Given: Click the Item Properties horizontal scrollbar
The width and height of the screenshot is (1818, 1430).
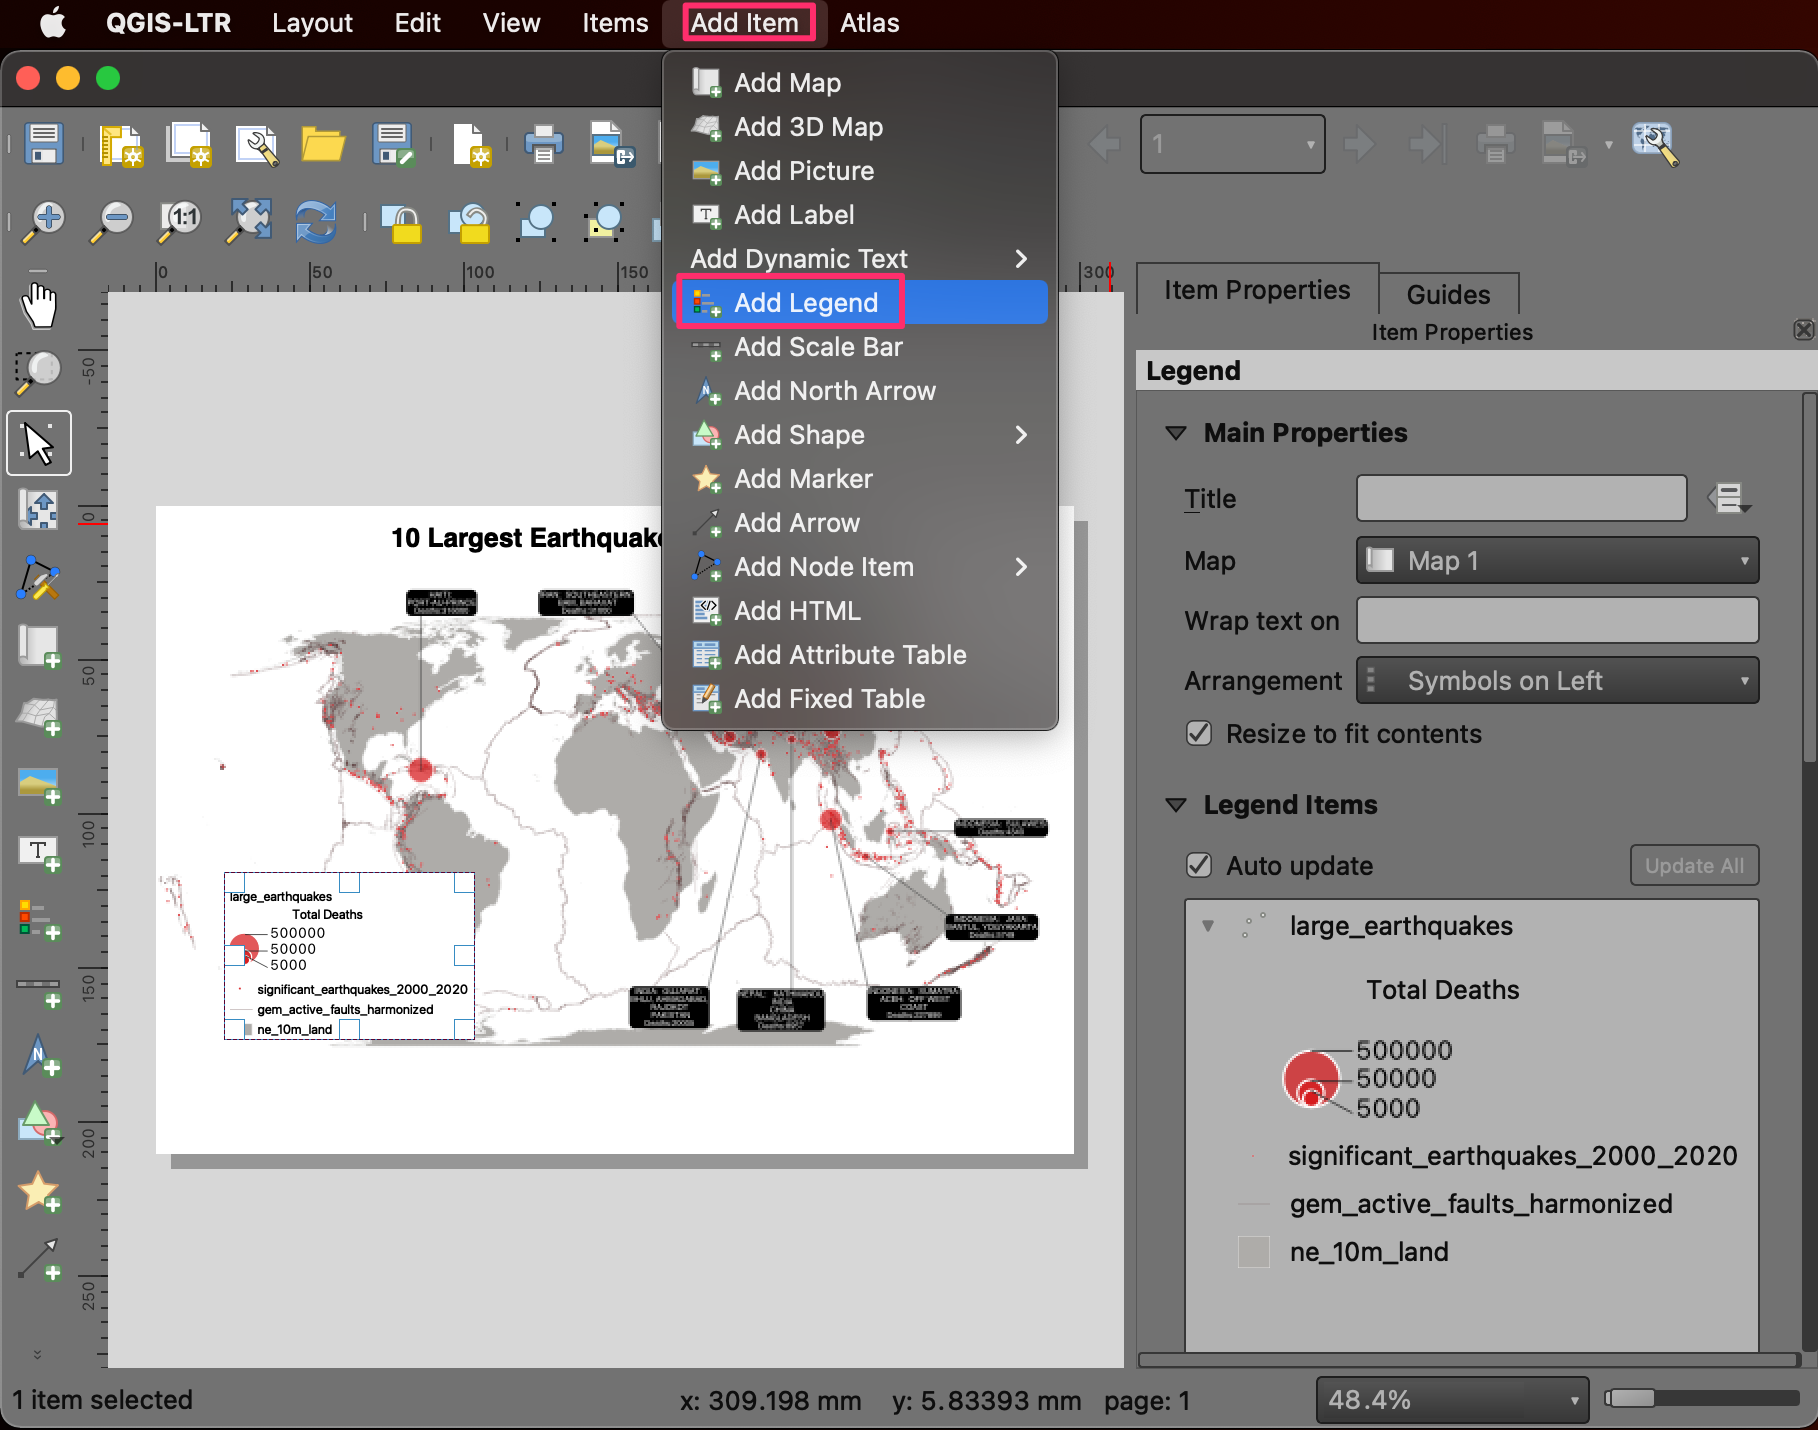Looking at the screenshot, I should coord(1468,1360).
